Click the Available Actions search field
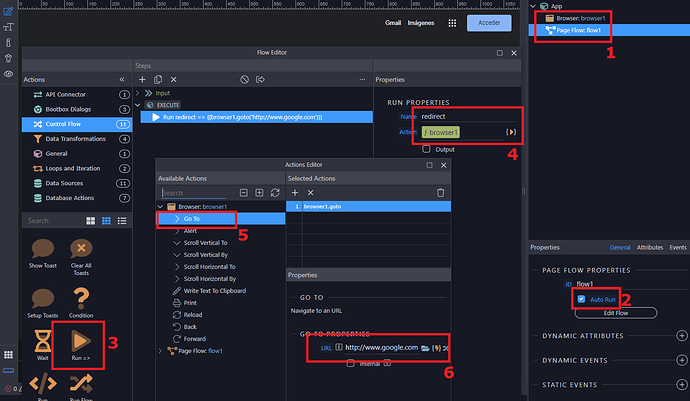Viewport: 690px width, 401px height. [194, 193]
